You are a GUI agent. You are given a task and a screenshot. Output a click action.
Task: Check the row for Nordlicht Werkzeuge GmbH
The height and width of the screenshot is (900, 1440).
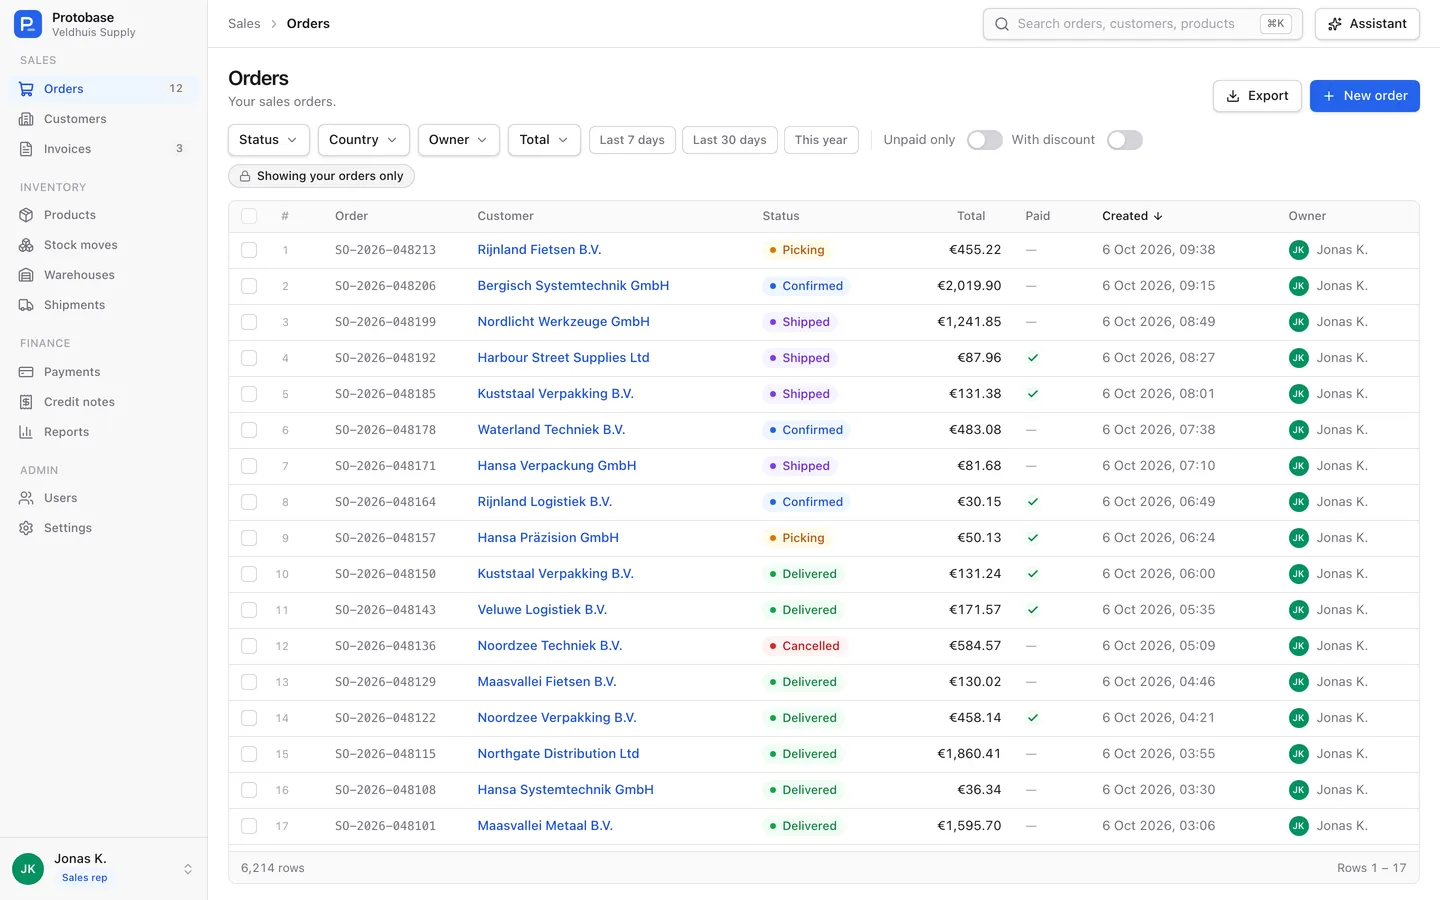(249, 322)
